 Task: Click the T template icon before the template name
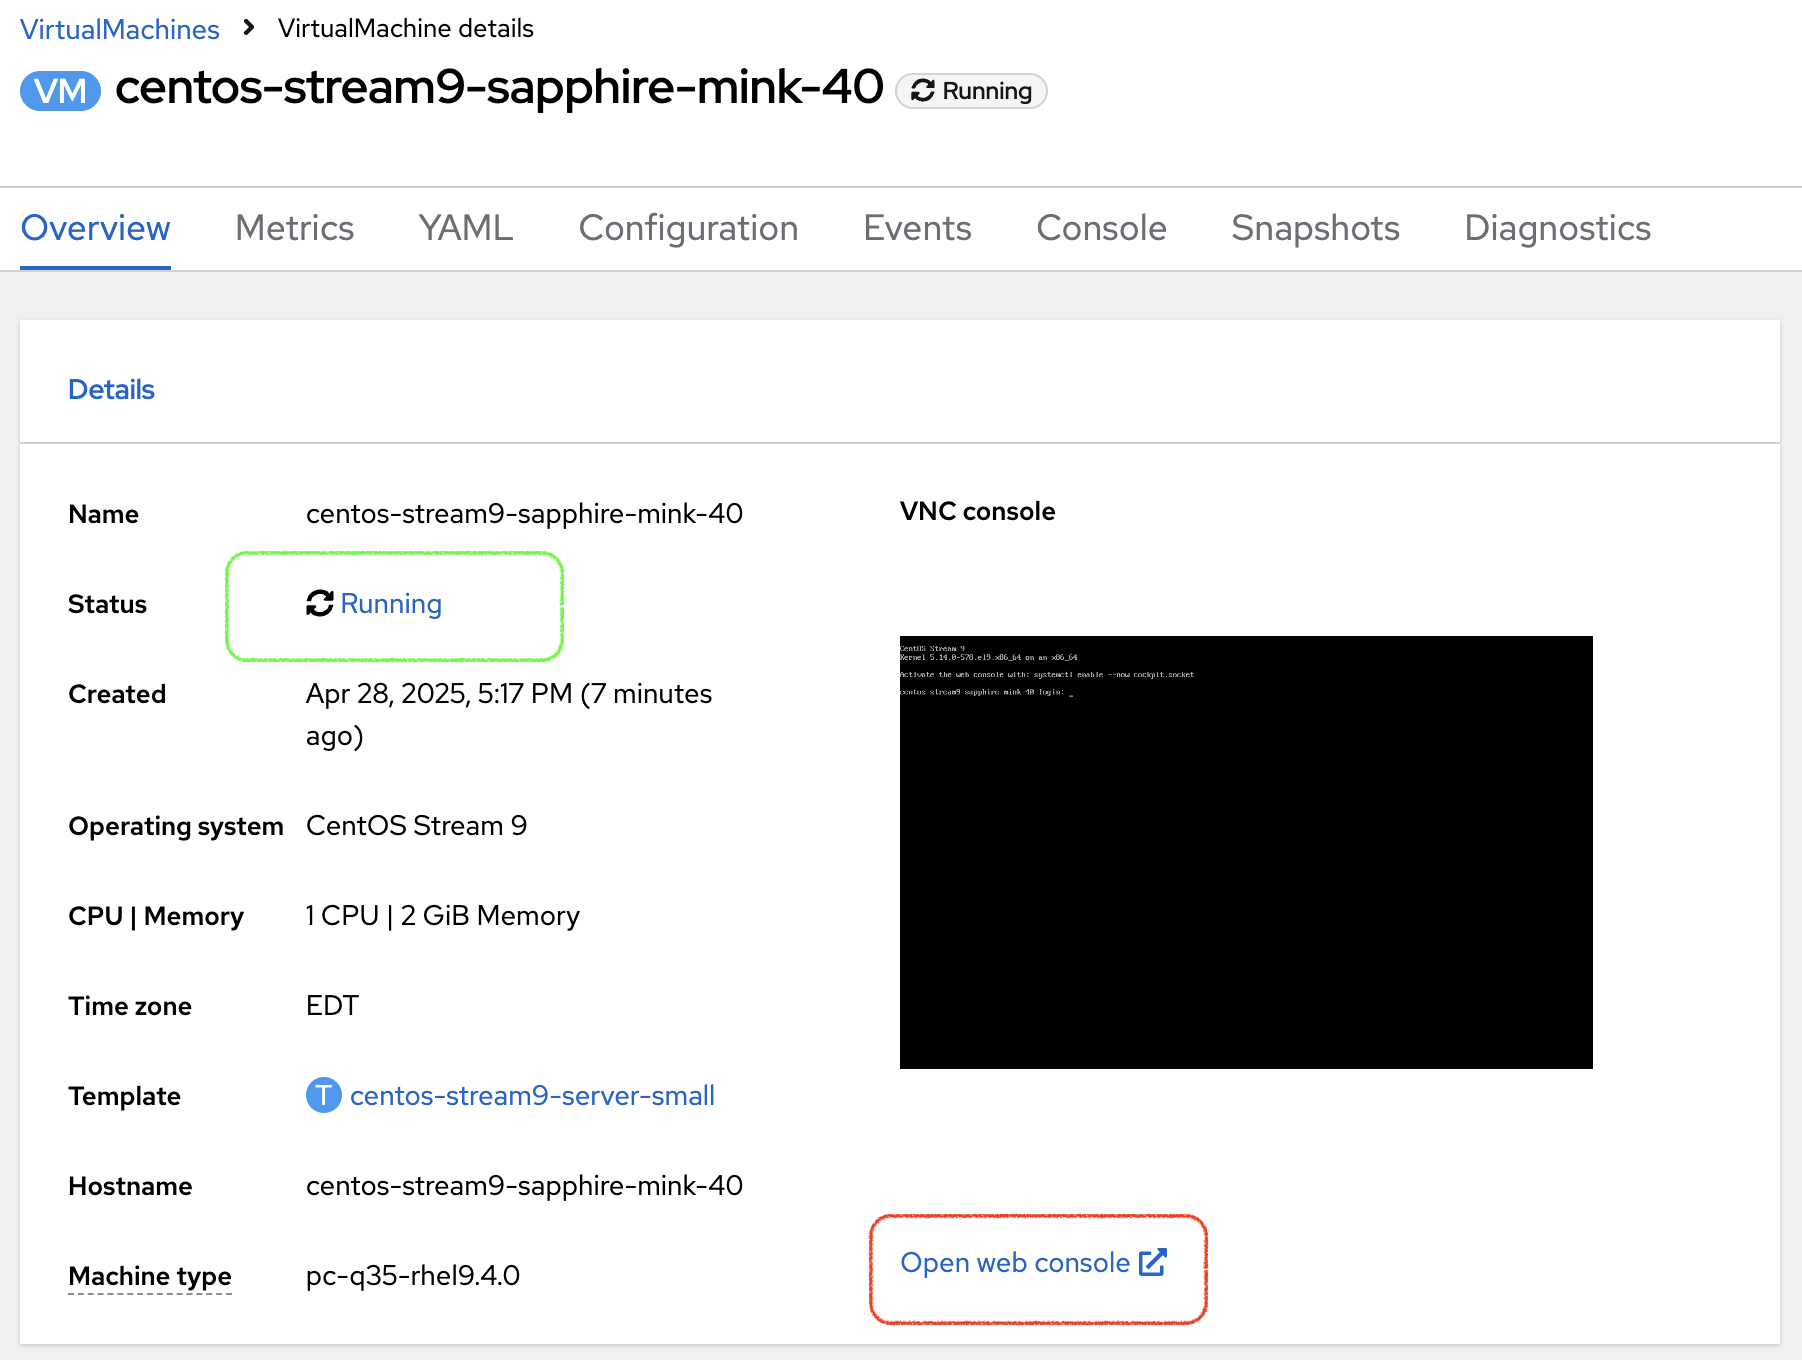tap(322, 1095)
